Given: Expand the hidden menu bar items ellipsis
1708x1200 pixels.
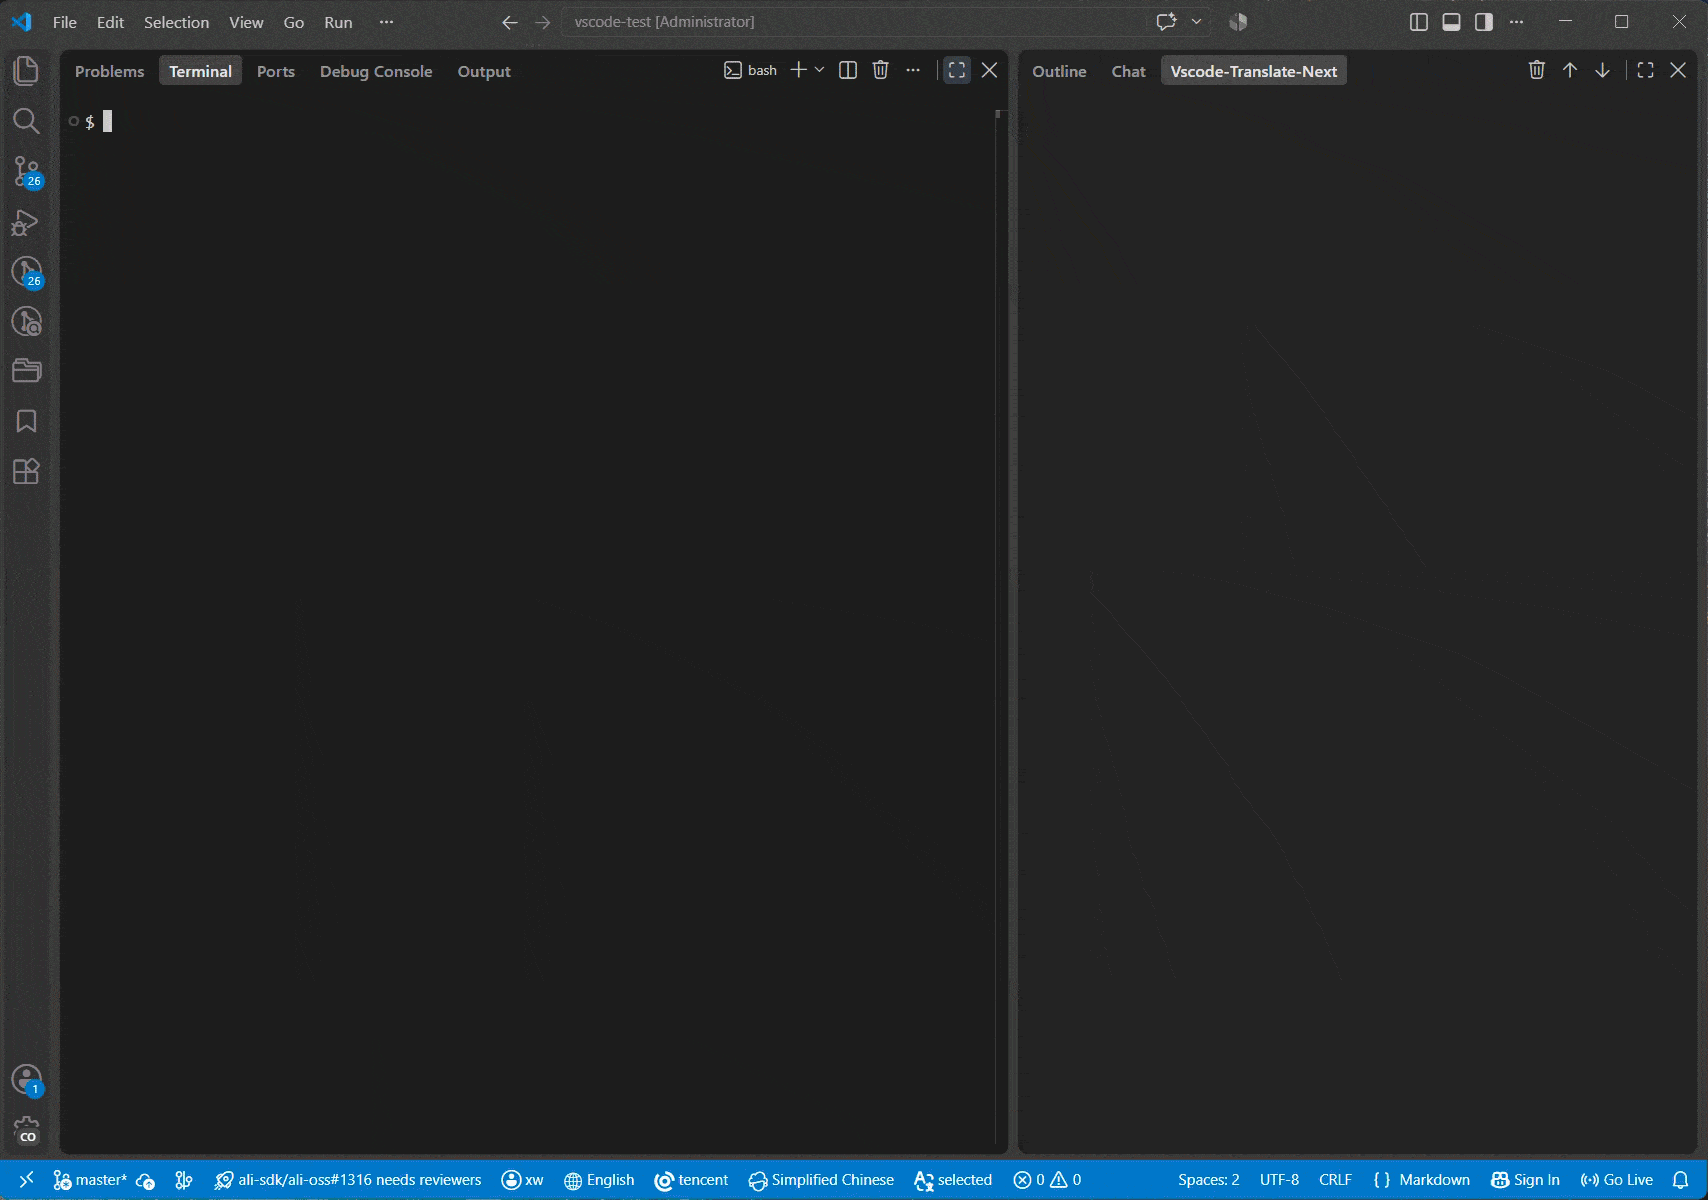Looking at the screenshot, I should (x=386, y=22).
